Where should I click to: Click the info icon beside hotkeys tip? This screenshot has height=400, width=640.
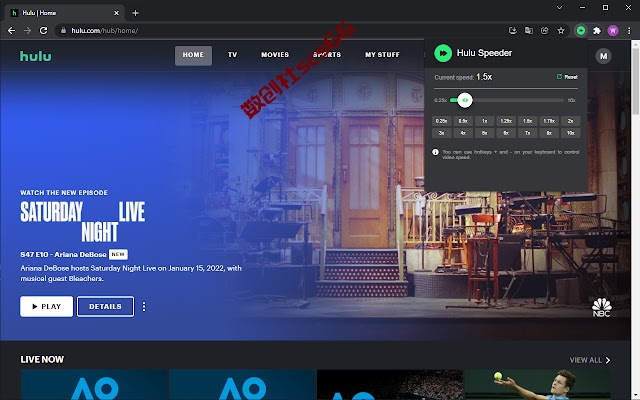tap(436, 152)
